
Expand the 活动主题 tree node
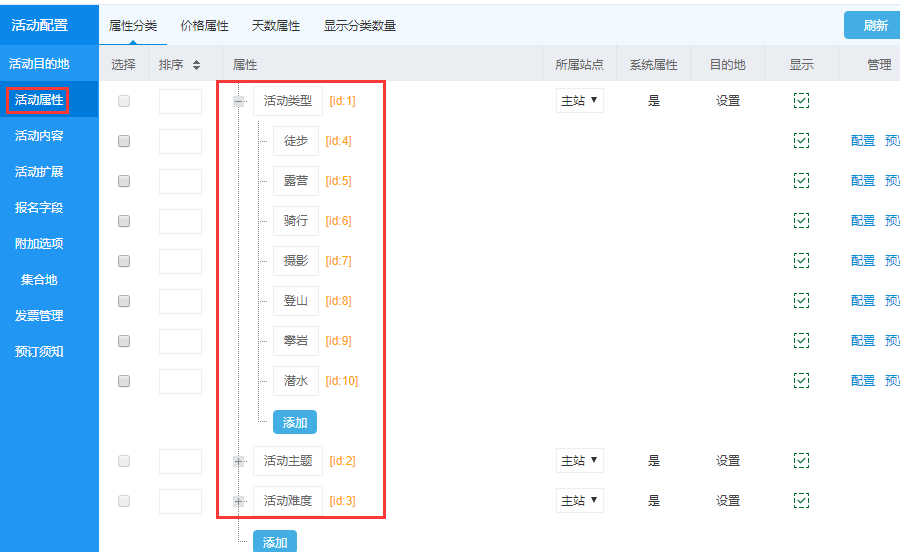pos(239,461)
